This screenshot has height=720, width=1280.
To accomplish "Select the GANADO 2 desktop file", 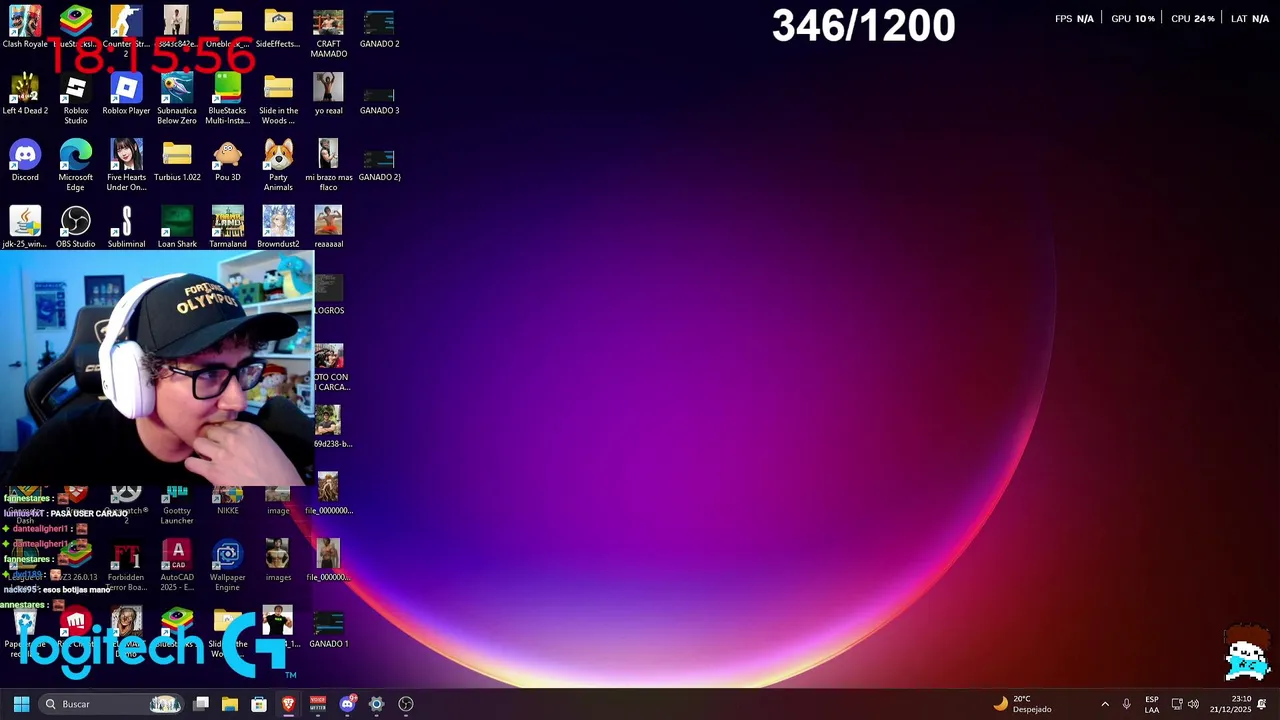I will click(379, 28).
